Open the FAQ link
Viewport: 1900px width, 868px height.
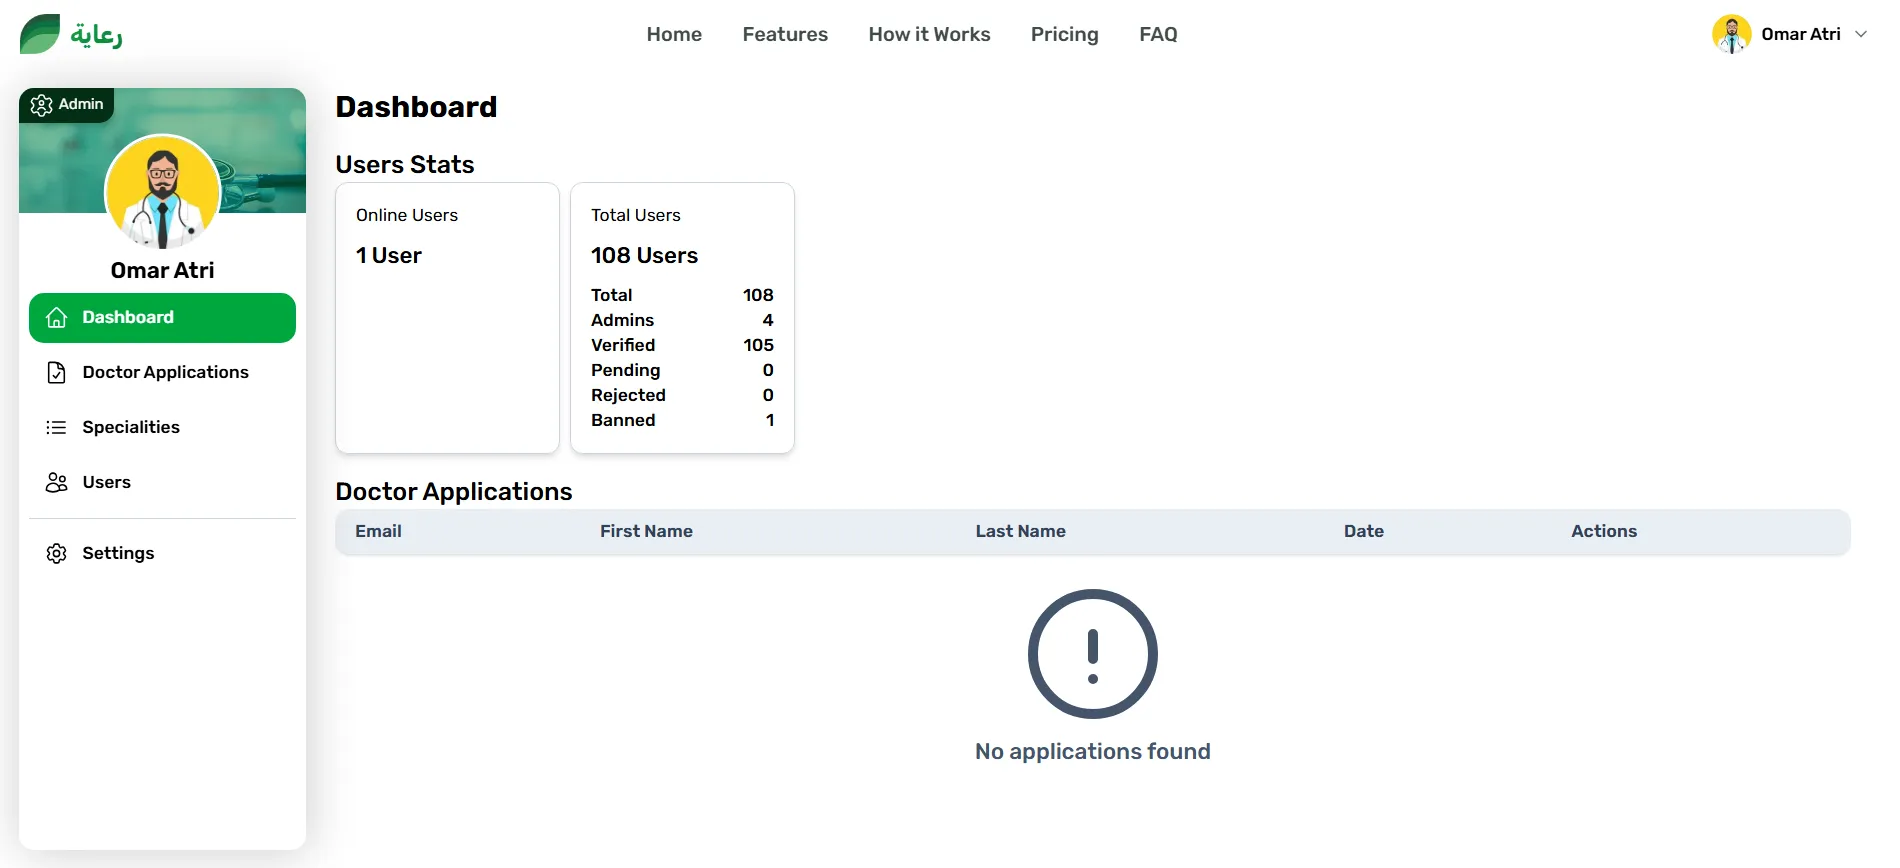point(1158,34)
